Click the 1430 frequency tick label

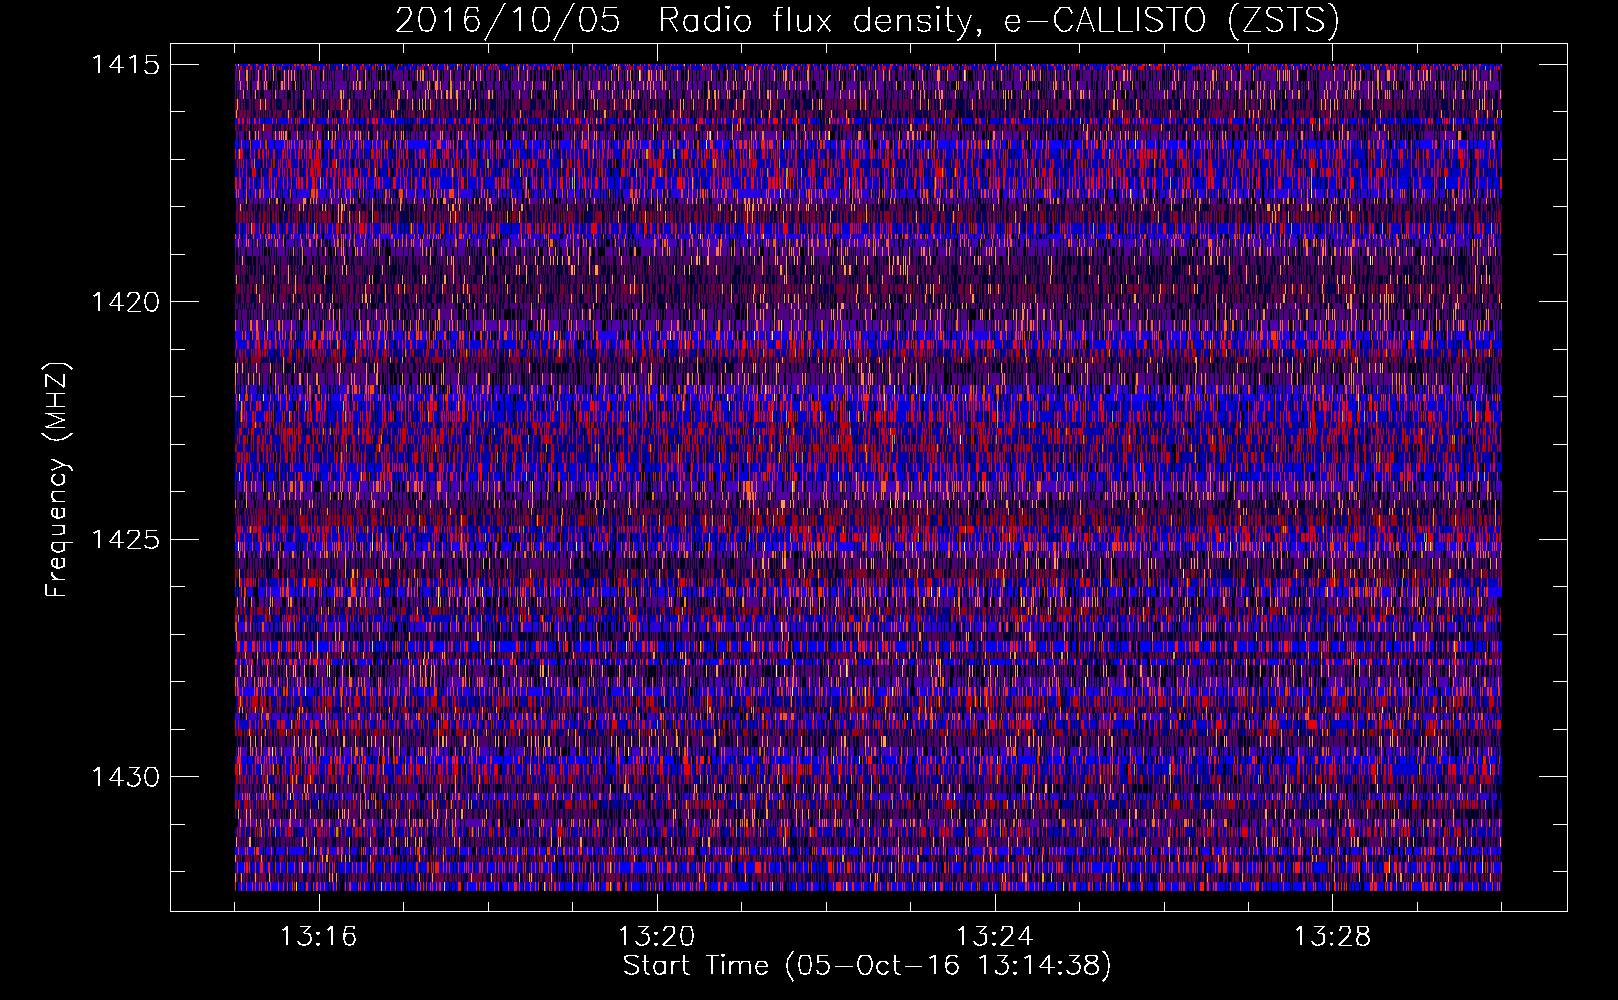[126, 777]
